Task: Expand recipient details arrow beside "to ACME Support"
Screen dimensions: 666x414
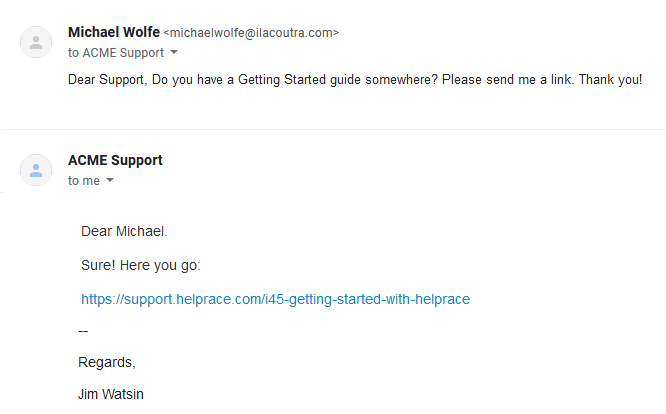Action: tap(174, 52)
